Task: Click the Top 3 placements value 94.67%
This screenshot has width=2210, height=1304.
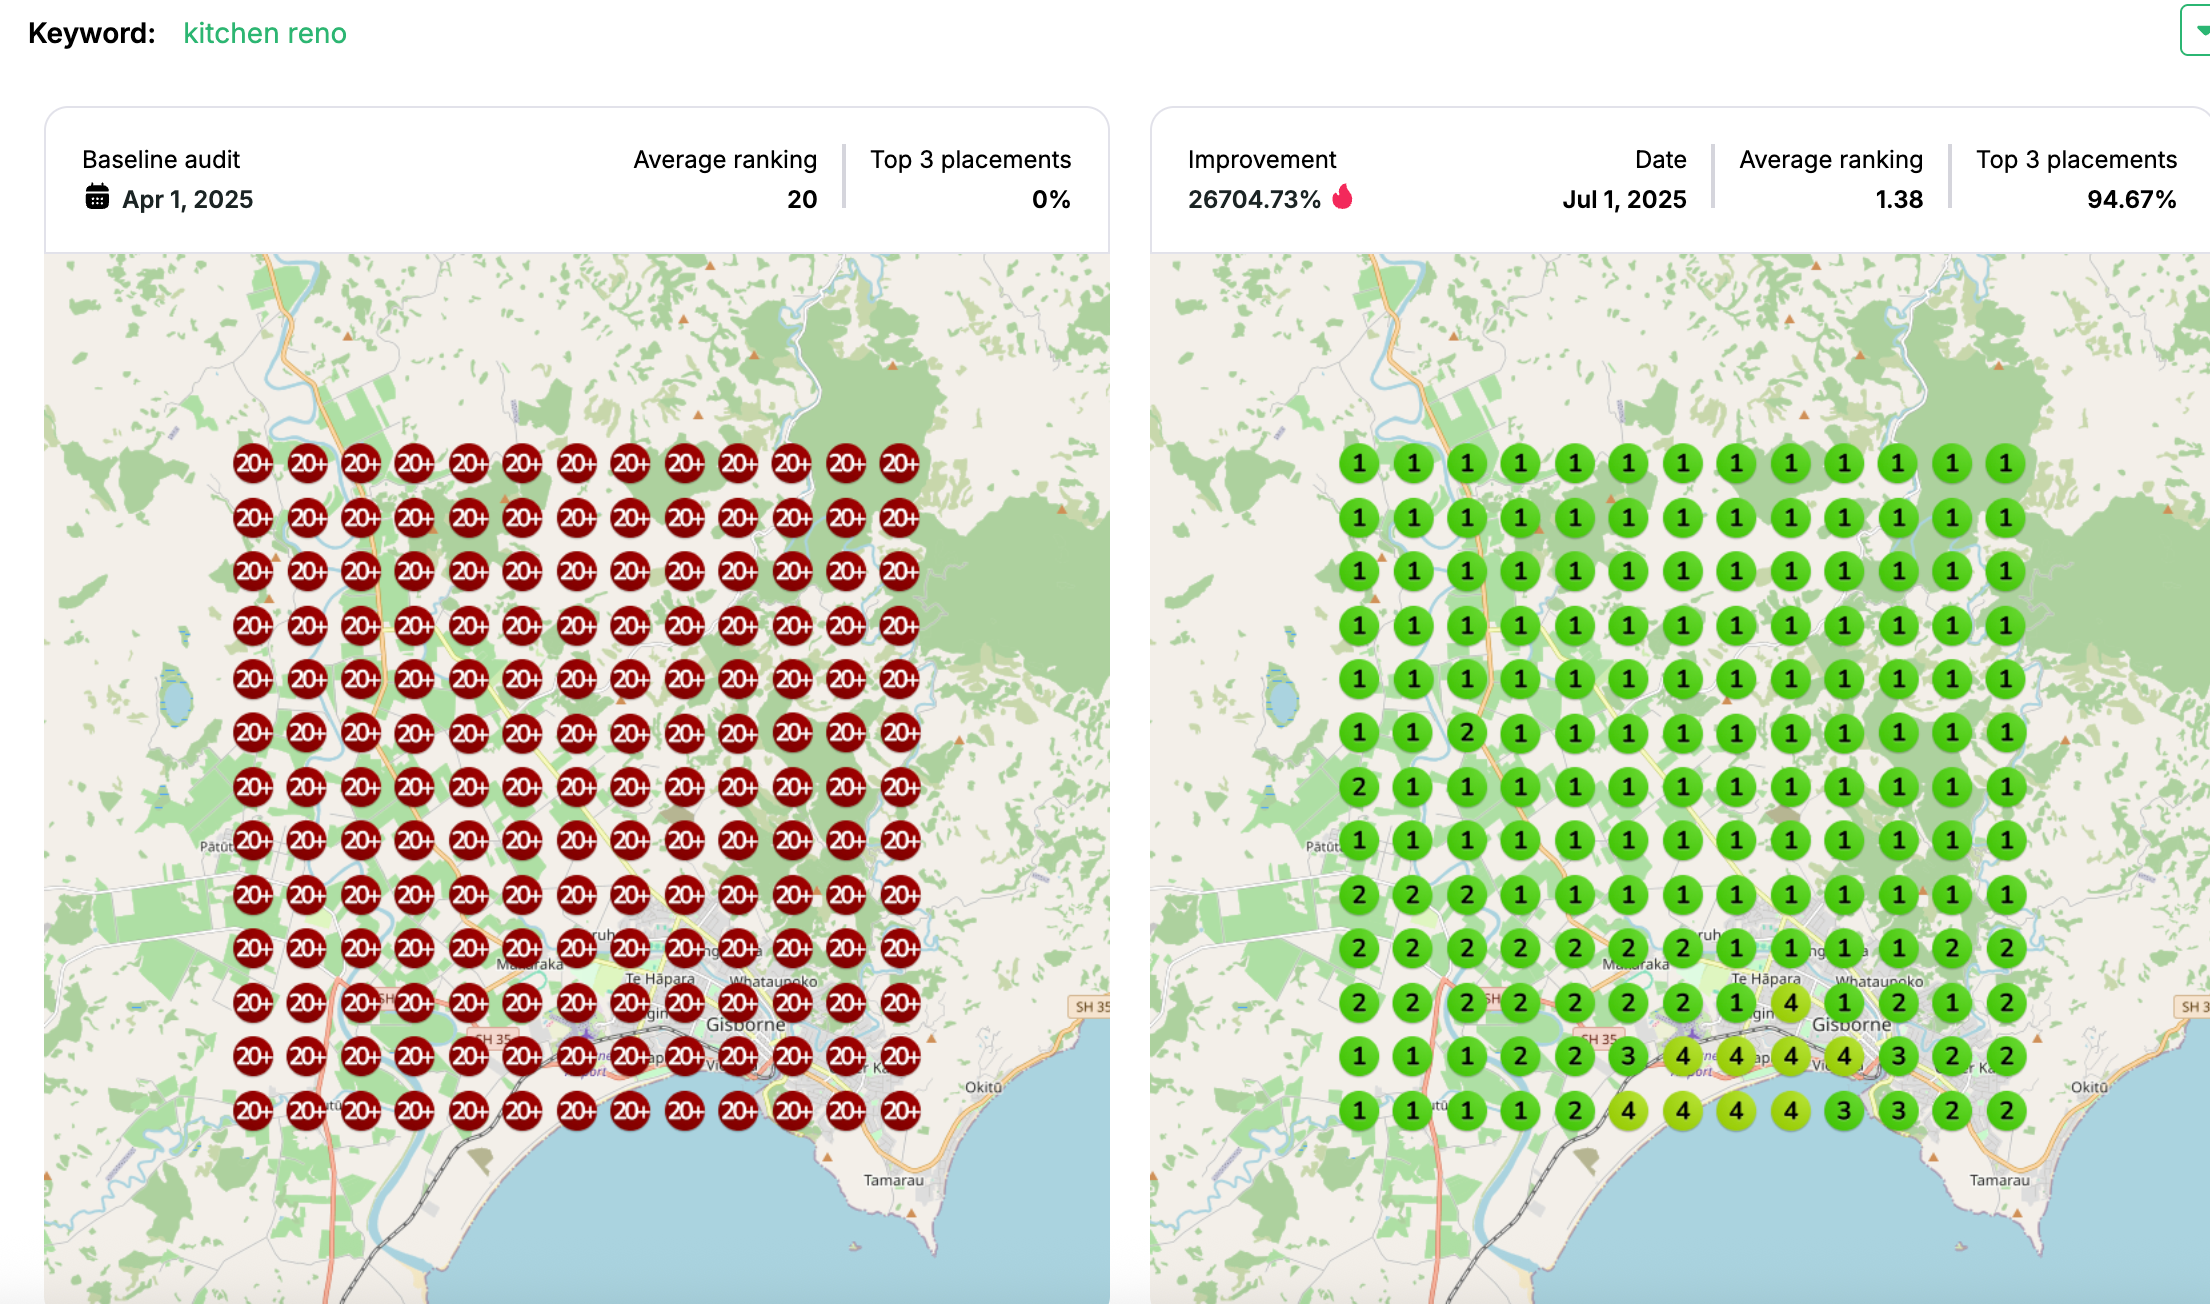Action: coord(2132,199)
